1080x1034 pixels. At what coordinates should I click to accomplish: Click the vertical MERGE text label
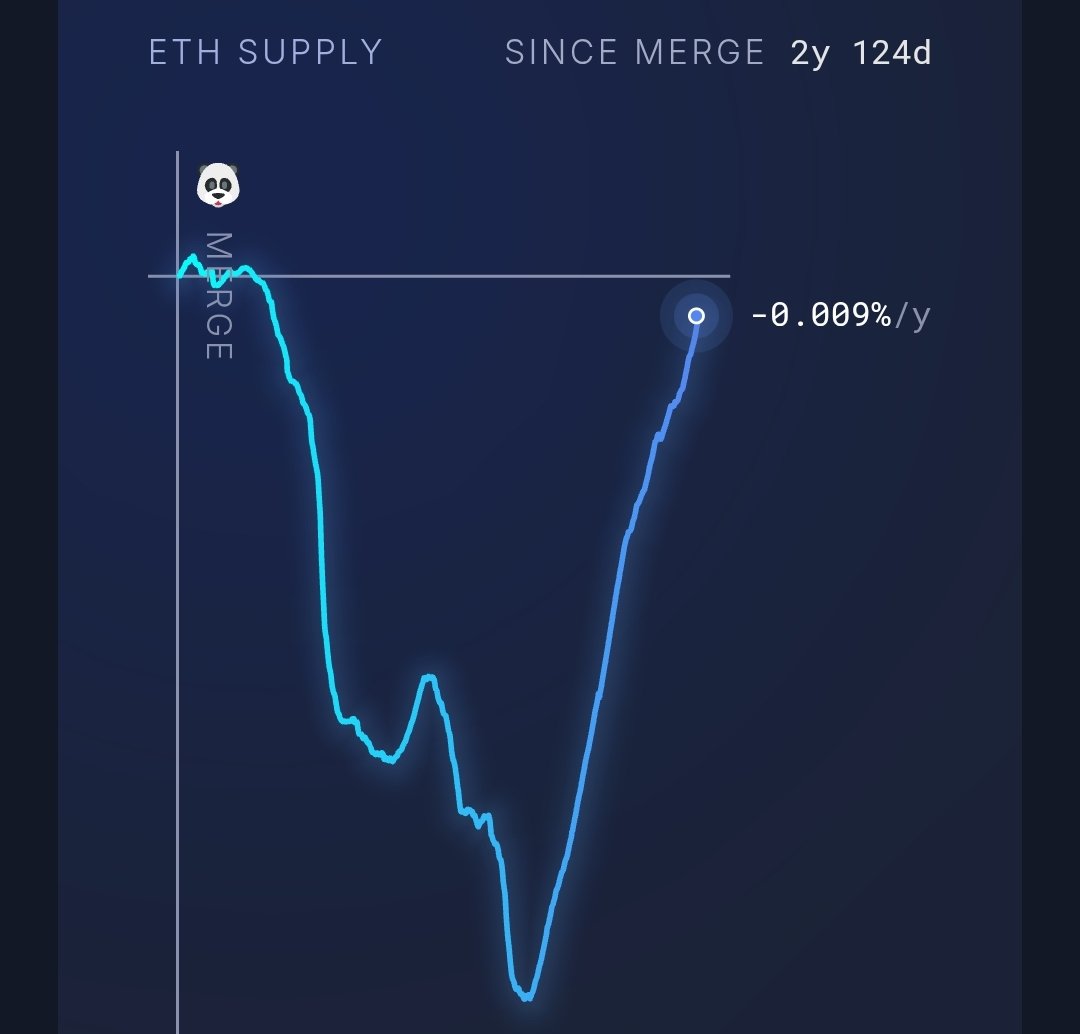click(x=219, y=296)
